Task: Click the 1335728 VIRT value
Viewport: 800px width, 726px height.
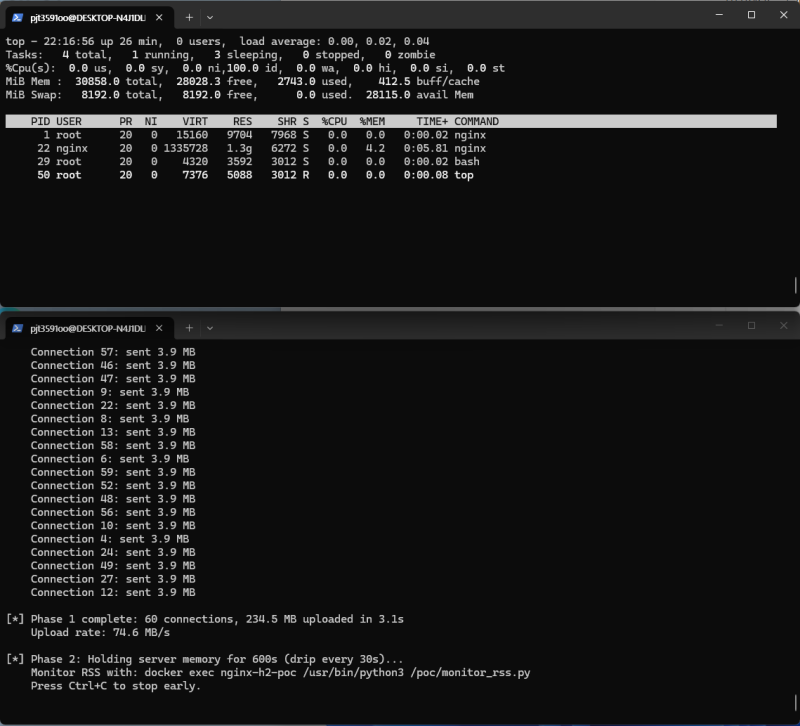Action: coord(186,148)
